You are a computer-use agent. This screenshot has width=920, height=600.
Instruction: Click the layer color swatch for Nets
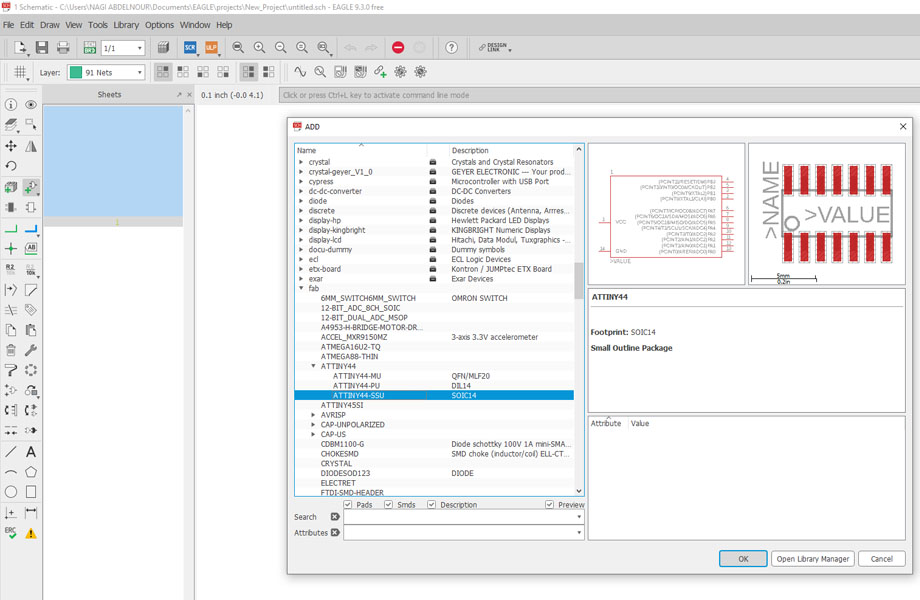(x=76, y=72)
